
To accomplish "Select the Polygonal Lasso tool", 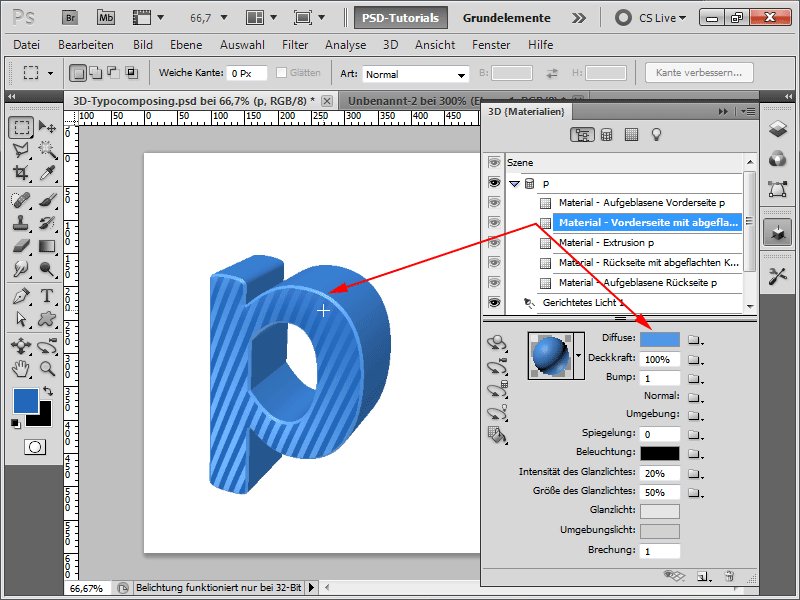I will tap(21, 150).
